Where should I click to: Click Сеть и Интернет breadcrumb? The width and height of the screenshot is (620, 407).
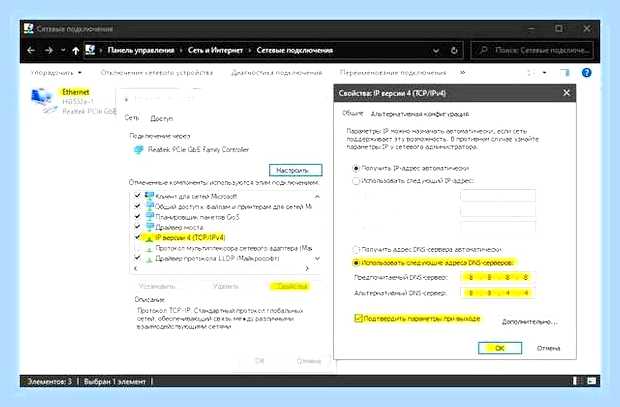coord(215,50)
